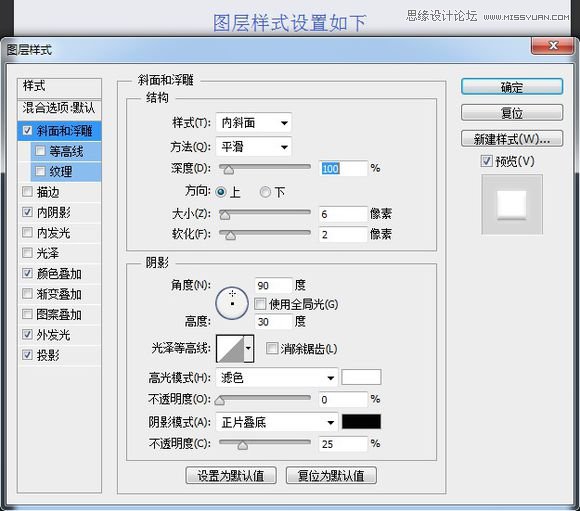Image resolution: width=580 pixels, height=511 pixels.
Task: Open the 高光模式(H) dropdown showing 滤色
Action: [277, 378]
